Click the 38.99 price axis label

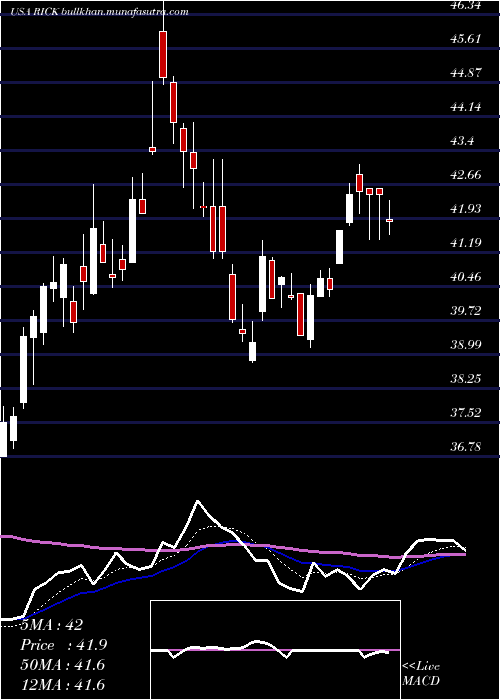pyautogui.click(x=466, y=345)
